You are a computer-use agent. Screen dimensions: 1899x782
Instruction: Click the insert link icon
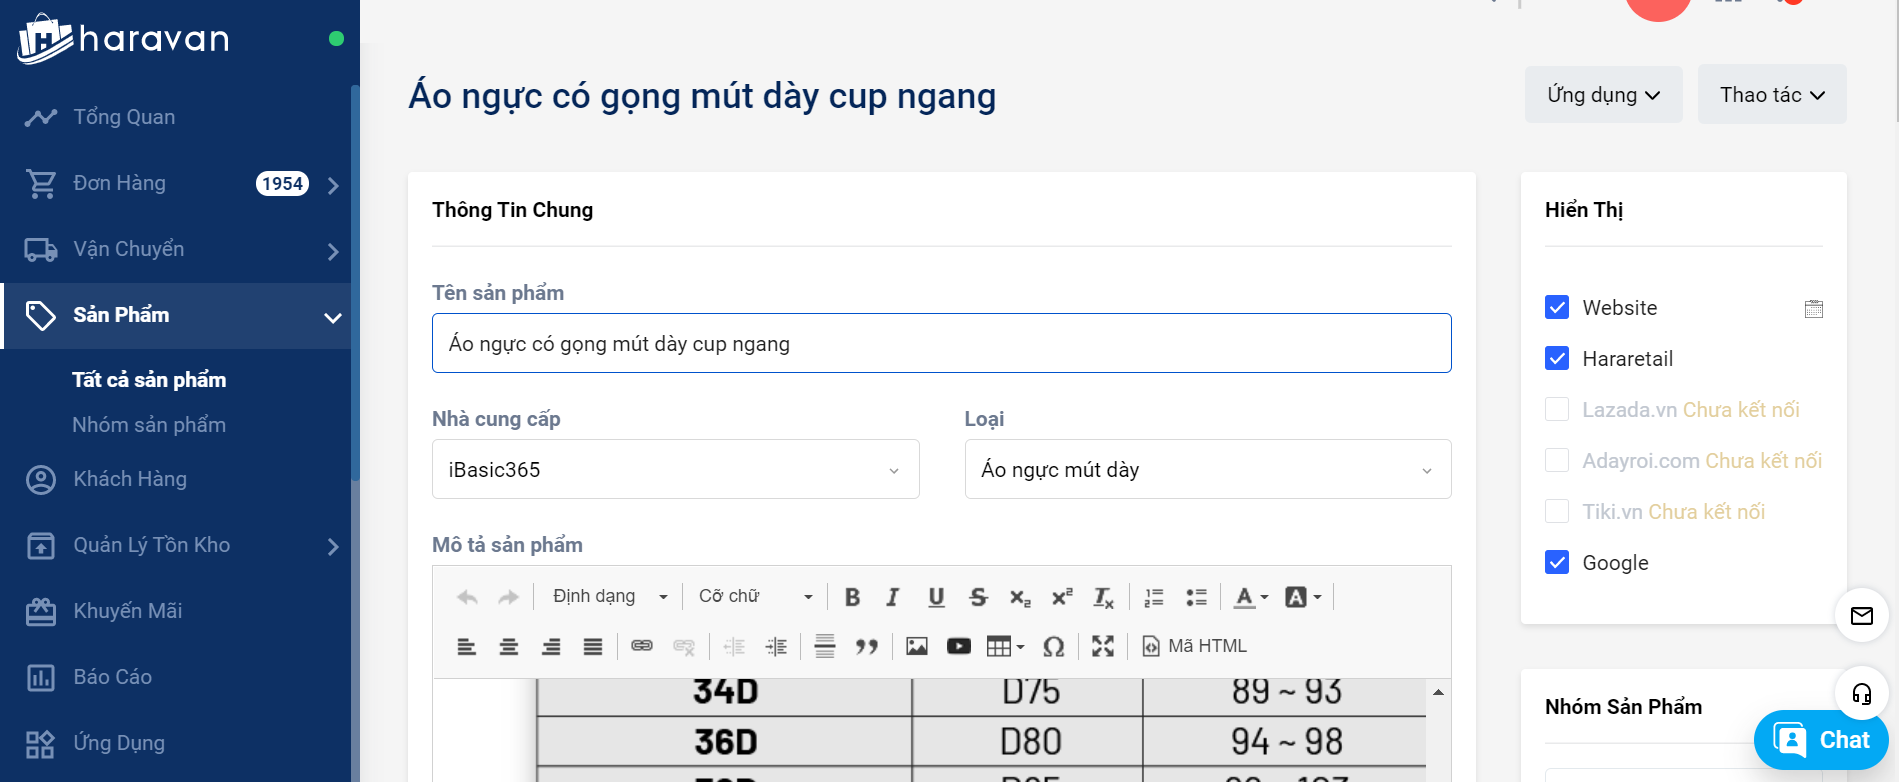click(642, 646)
